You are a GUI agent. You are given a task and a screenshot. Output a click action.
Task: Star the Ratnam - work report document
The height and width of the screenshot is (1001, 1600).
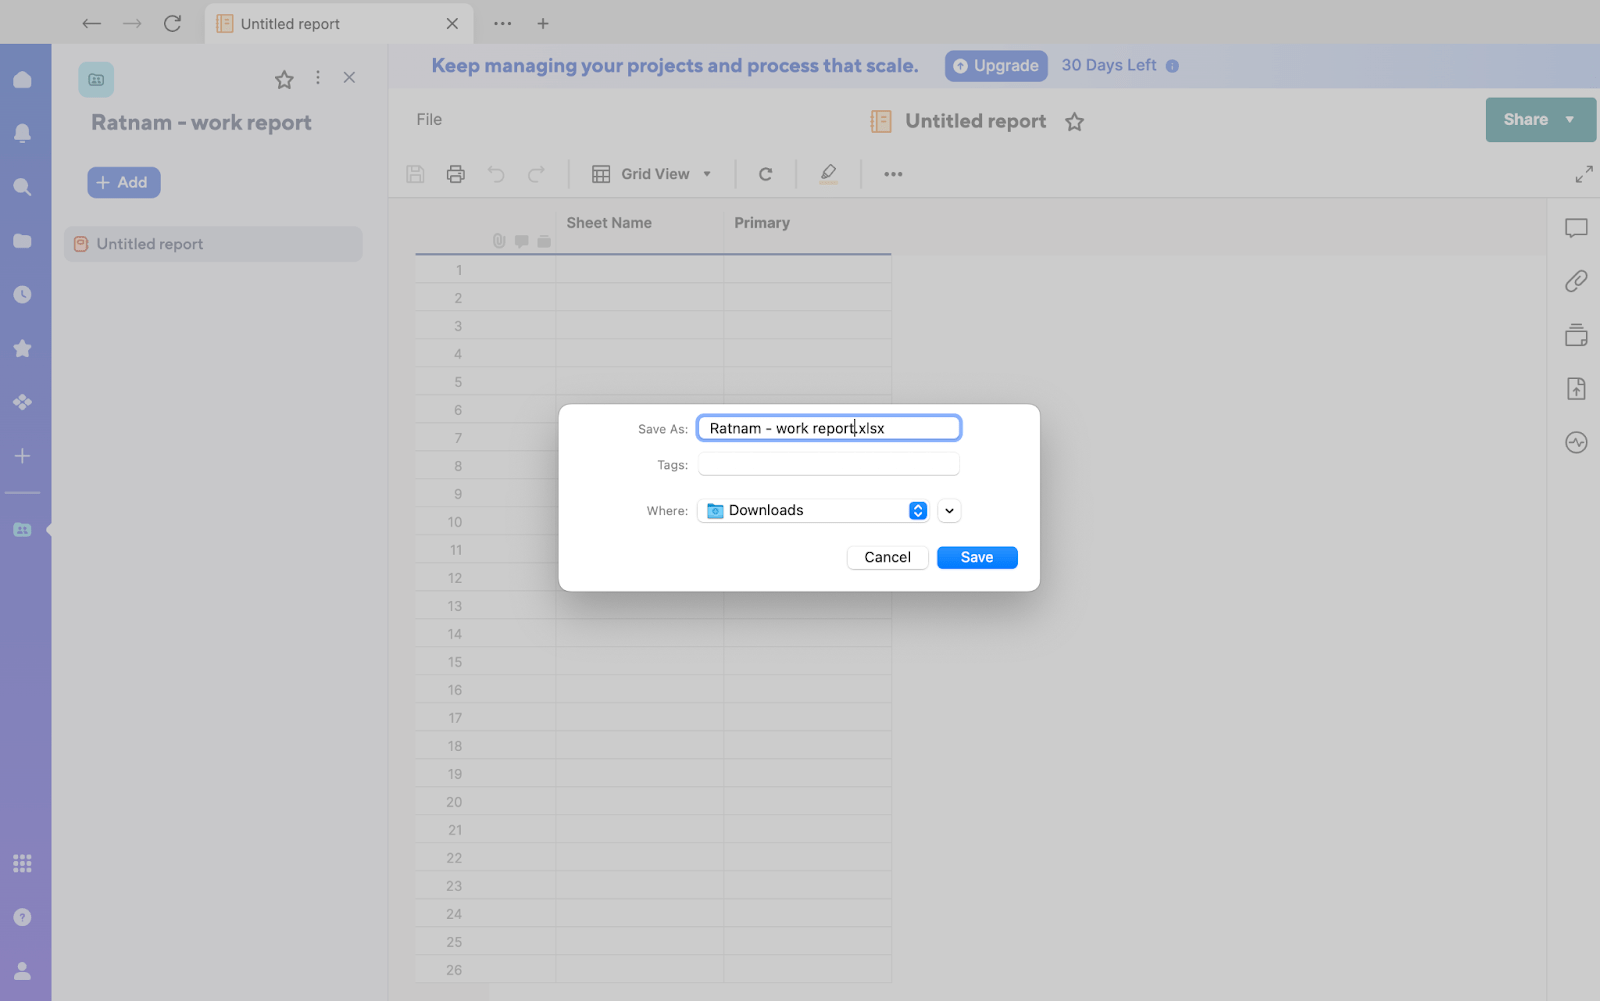click(284, 78)
